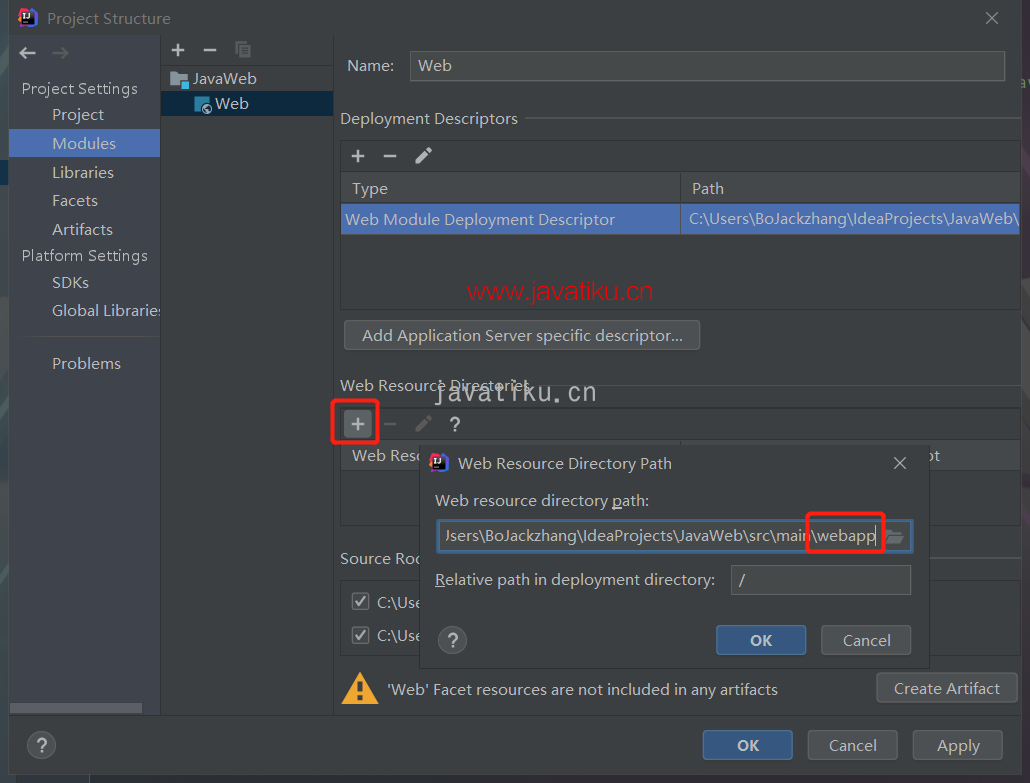1030x783 pixels.
Task: Select the Web facet in the module tree
Action: coord(247,104)
